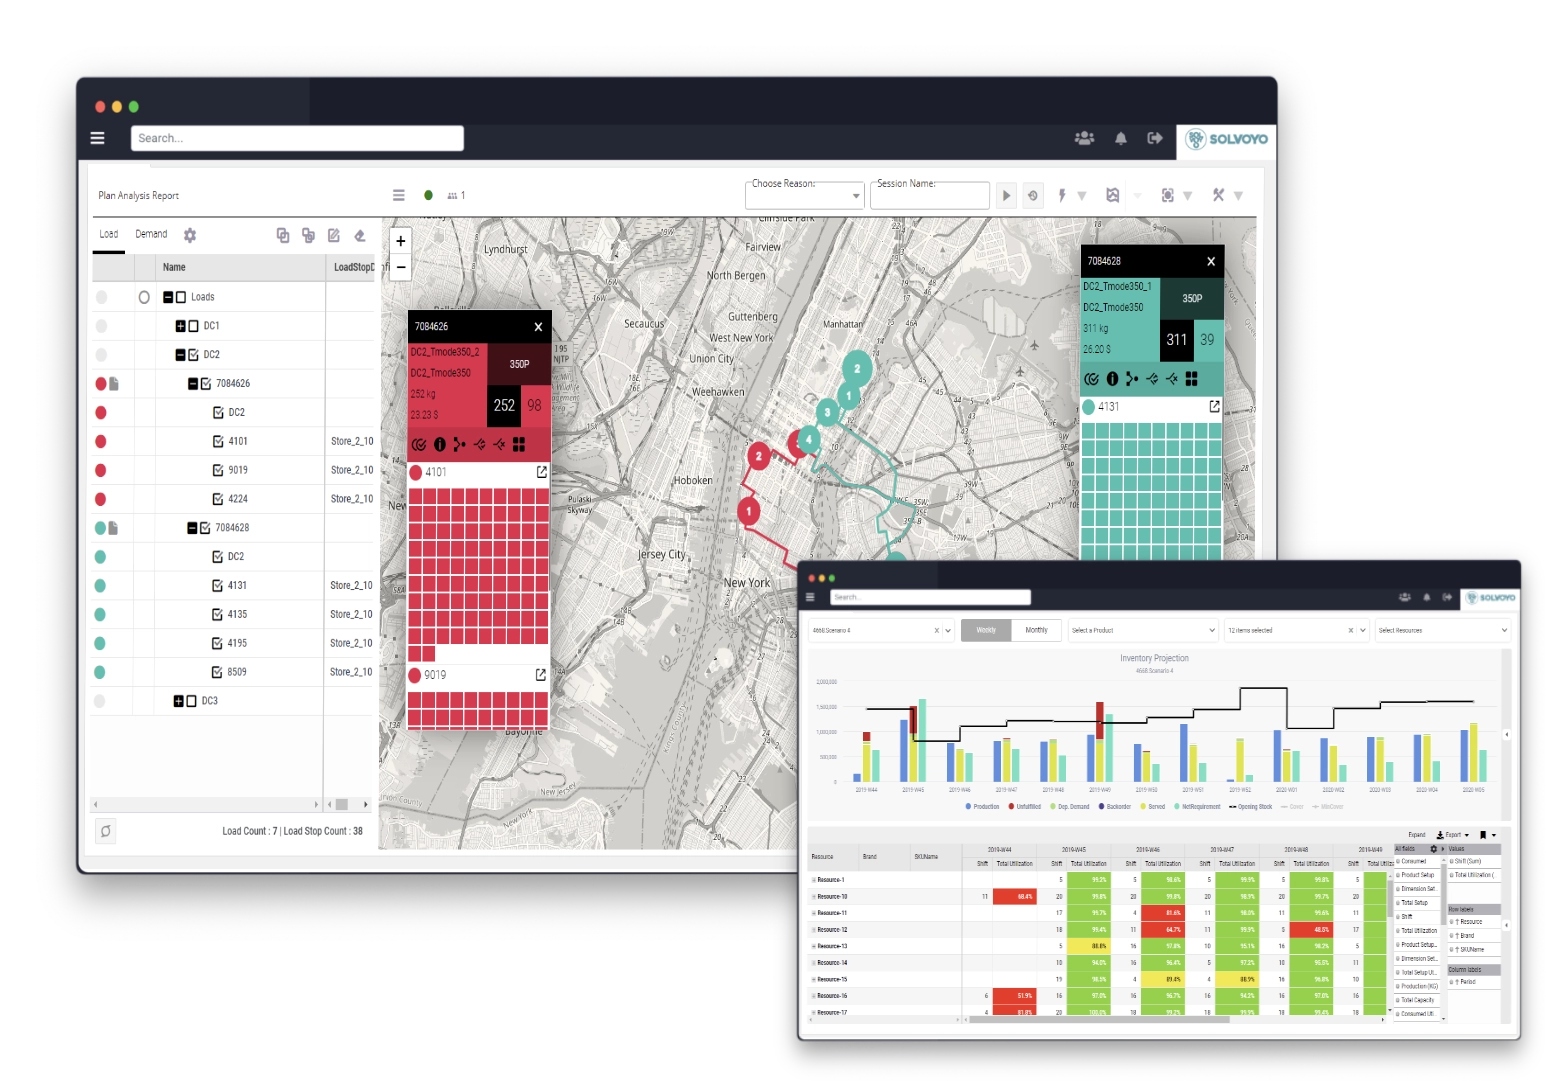The width and height of the screenshot is (1546, 1081).
Task: Click the merge loads icon in load toolbar
Action: pyautogui.click(x=308, y=235)
